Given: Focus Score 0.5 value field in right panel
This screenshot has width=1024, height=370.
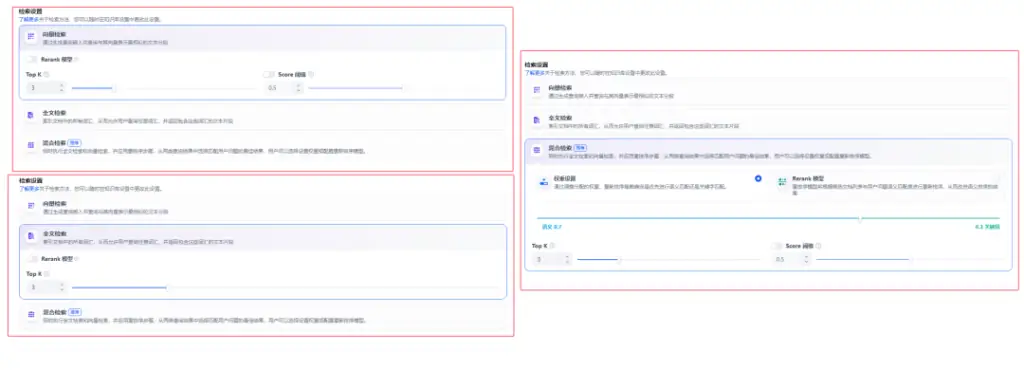Looking at the screenshot, I should [791, 259].
